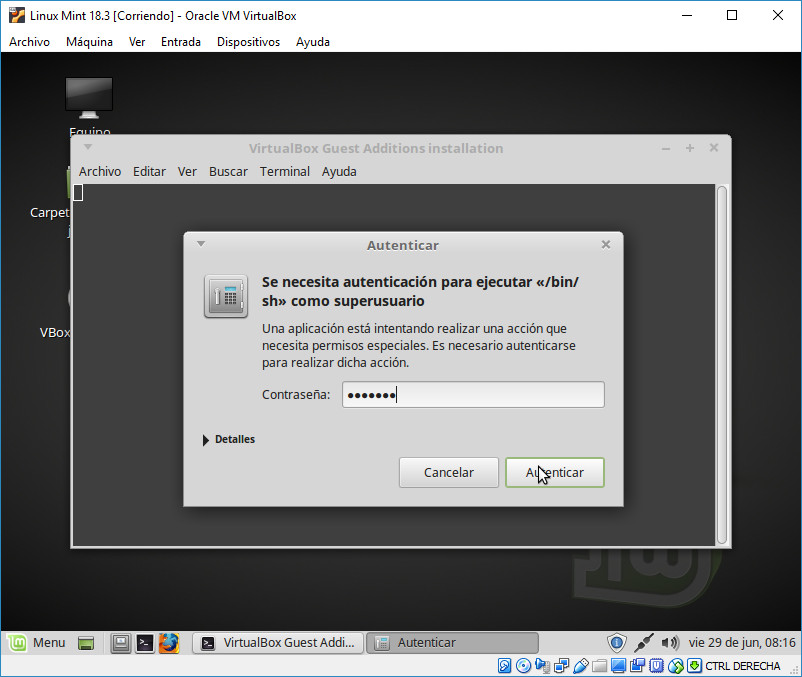Click the Cancelar button
Screen dimensions: 802x677
449,472
